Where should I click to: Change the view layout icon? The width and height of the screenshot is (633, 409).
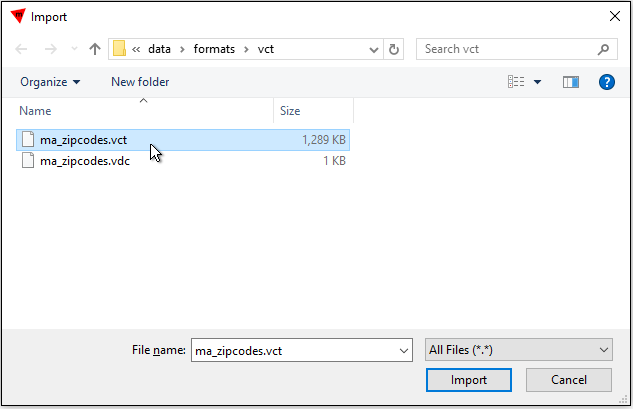[x=516, y=82]
